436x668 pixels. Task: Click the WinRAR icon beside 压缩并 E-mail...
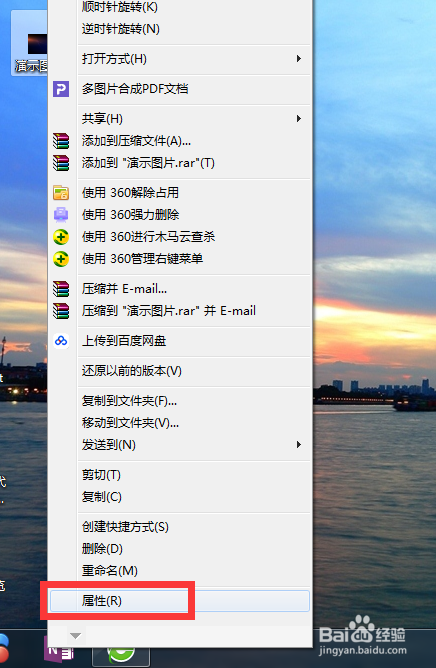pyautogui.click(x=61, y=289)
